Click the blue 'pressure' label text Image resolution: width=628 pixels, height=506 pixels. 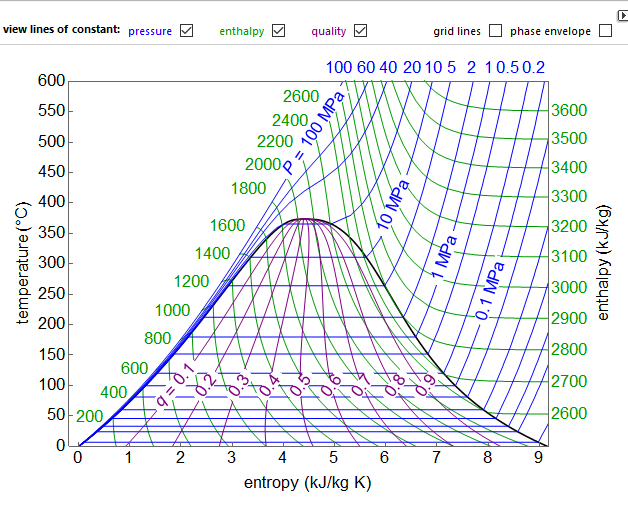click(x=150, y=31)
